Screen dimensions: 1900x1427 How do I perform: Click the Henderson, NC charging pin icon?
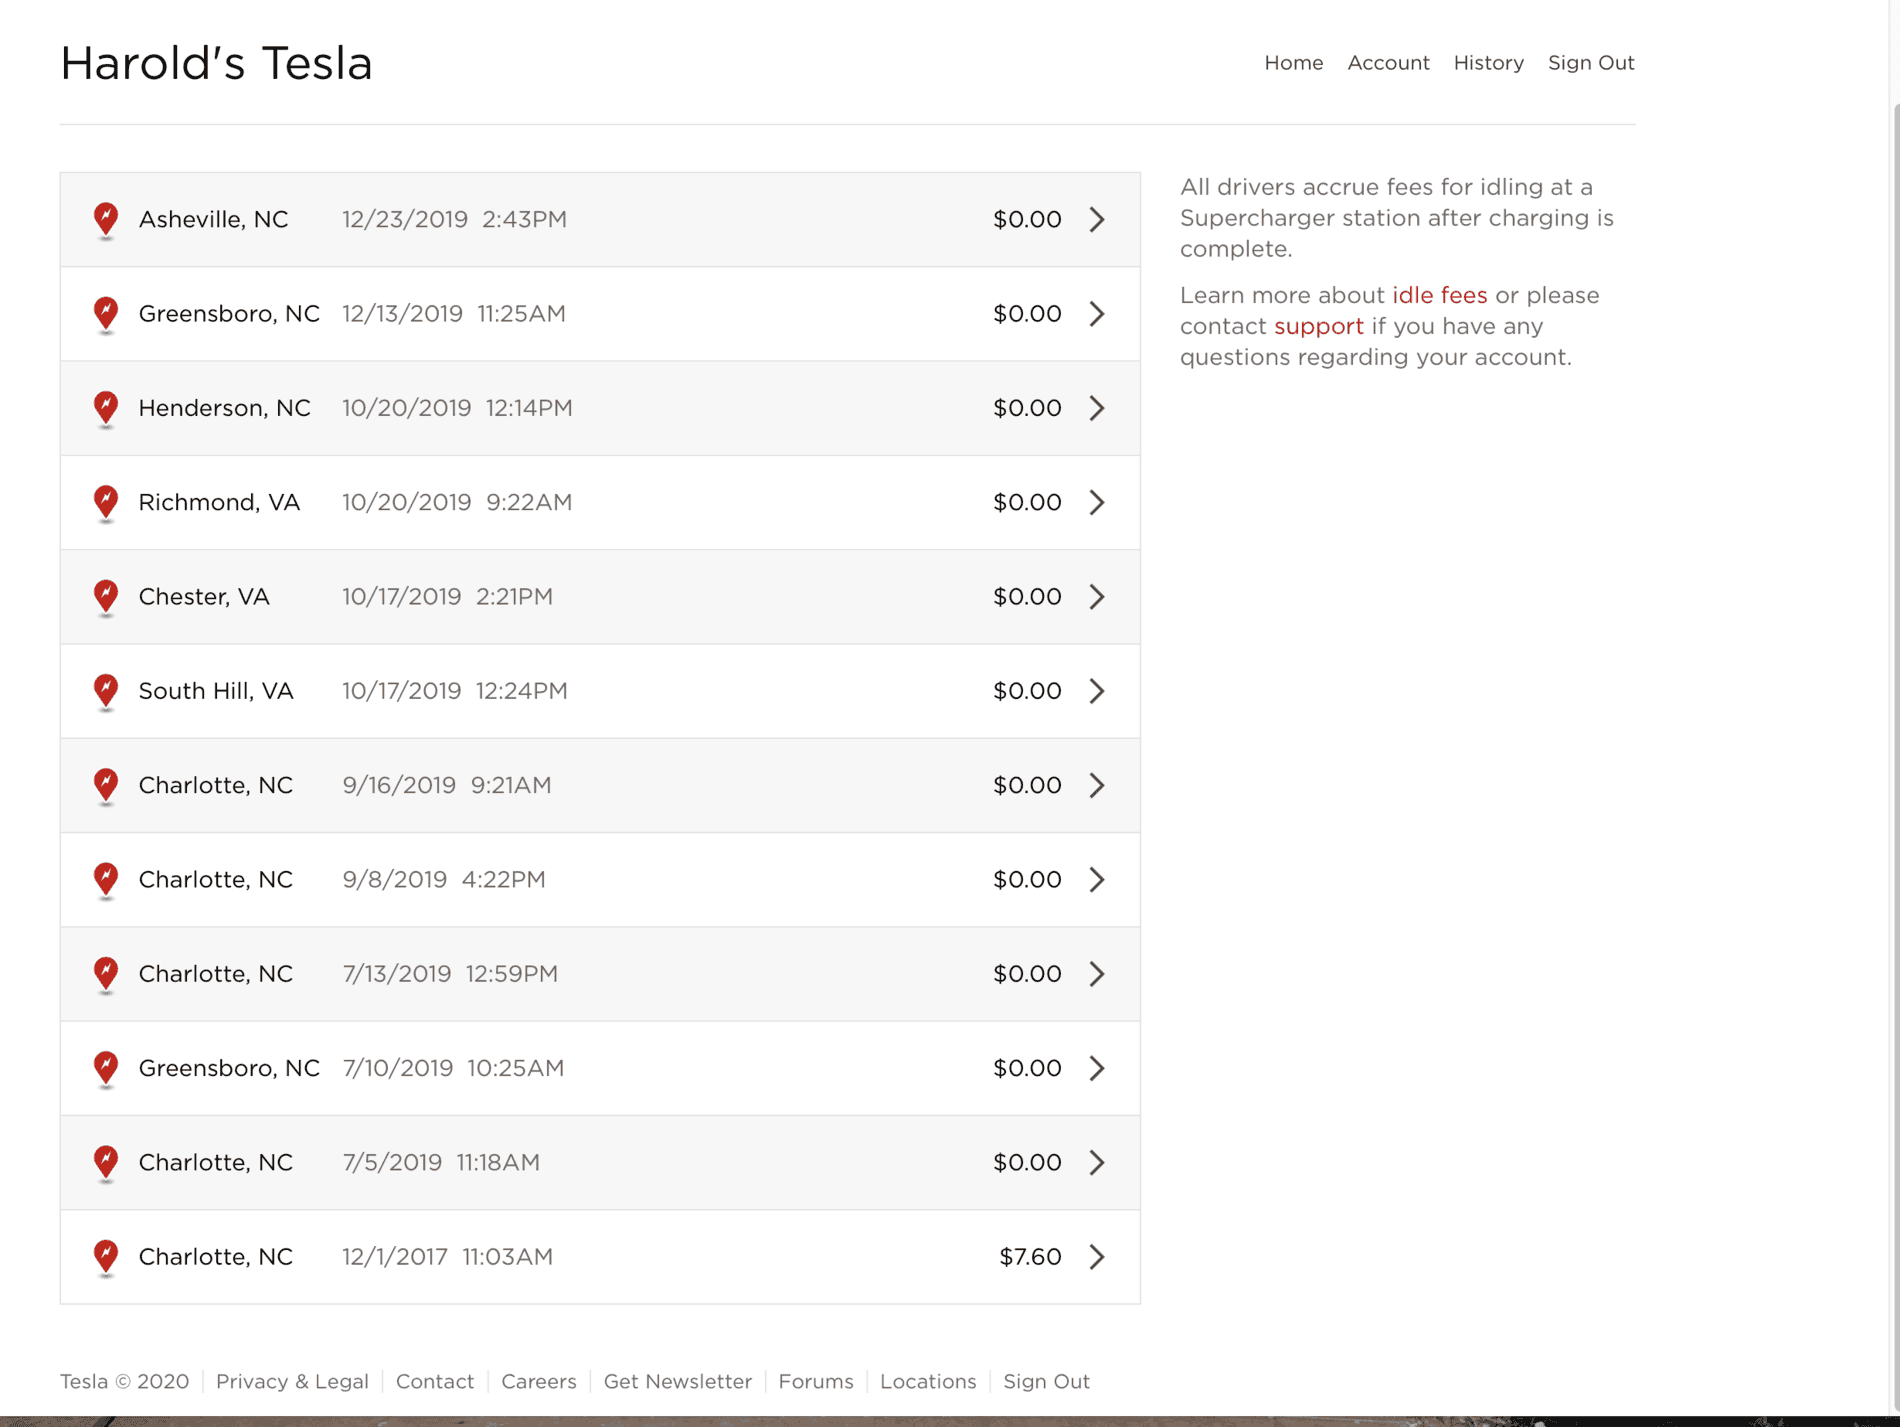point(105,407)
